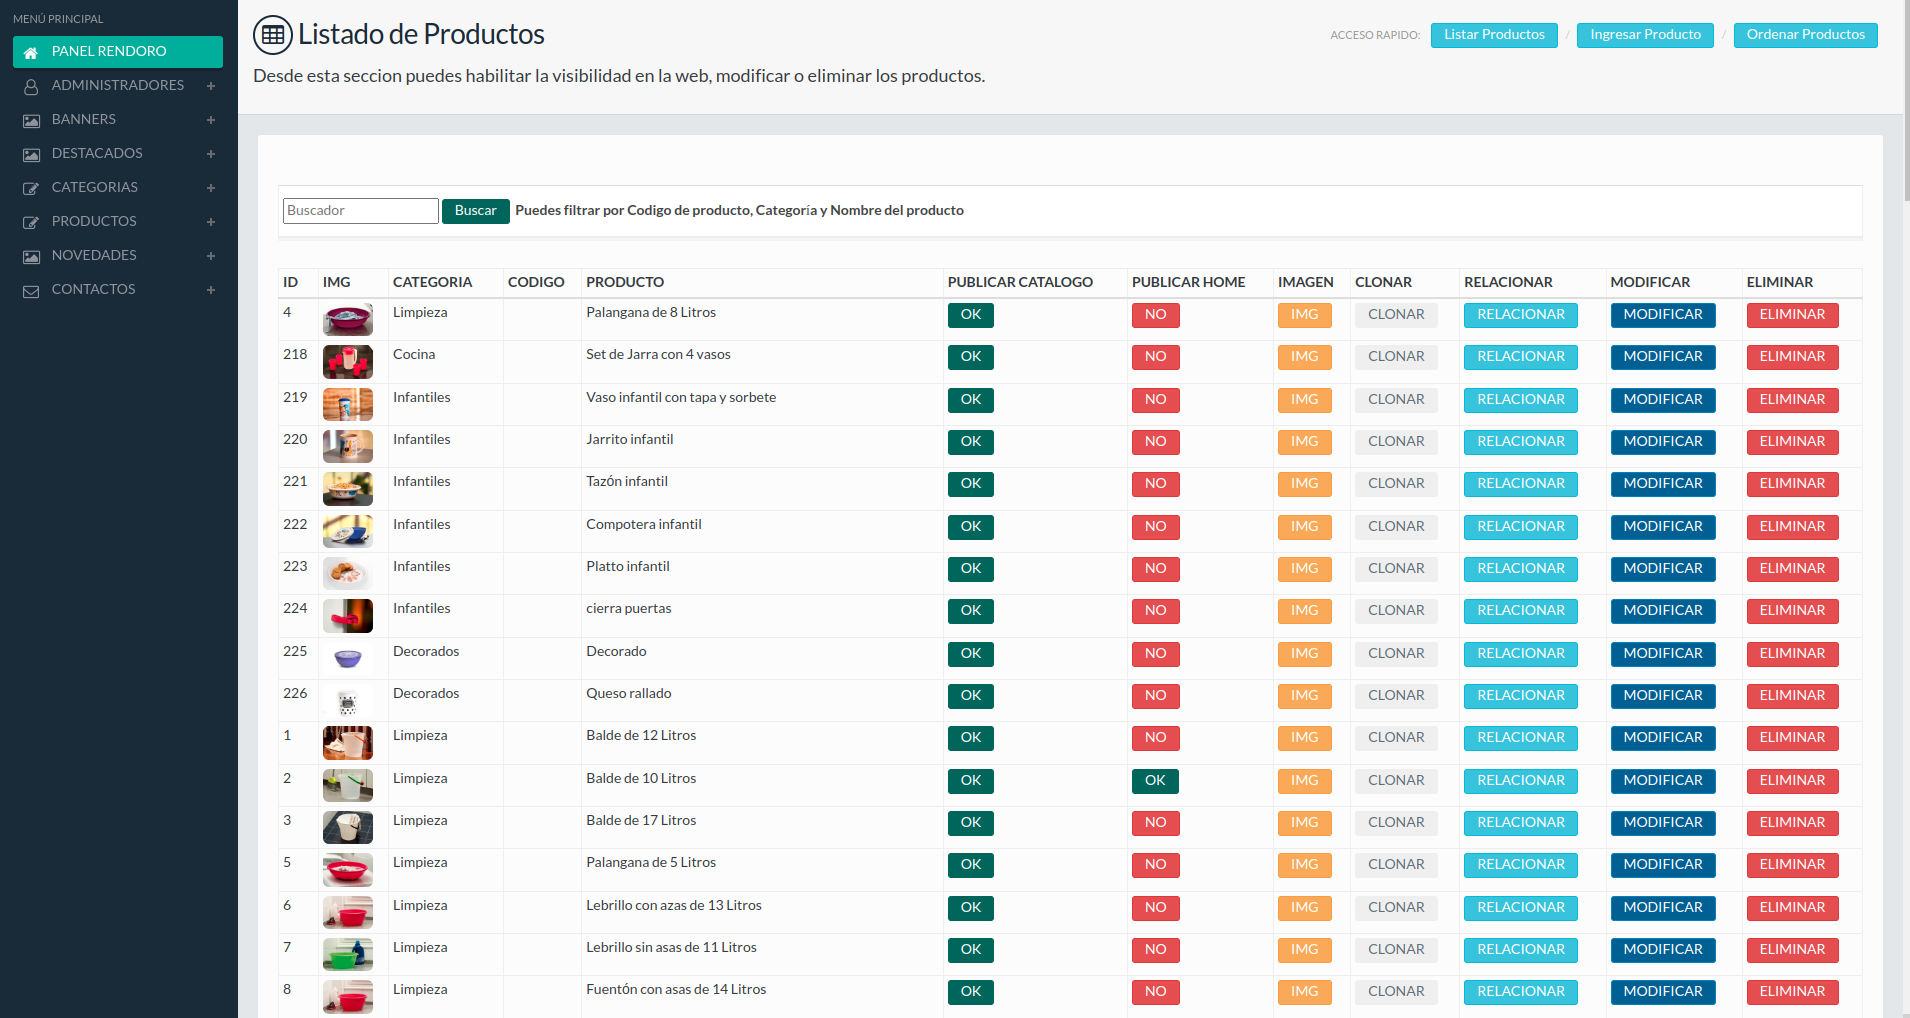This screenshot has height=1018, width=1910.
Task: Toggle catalog publish OK for Palangana de 8 Litros
Action: (x=970, y=315)
